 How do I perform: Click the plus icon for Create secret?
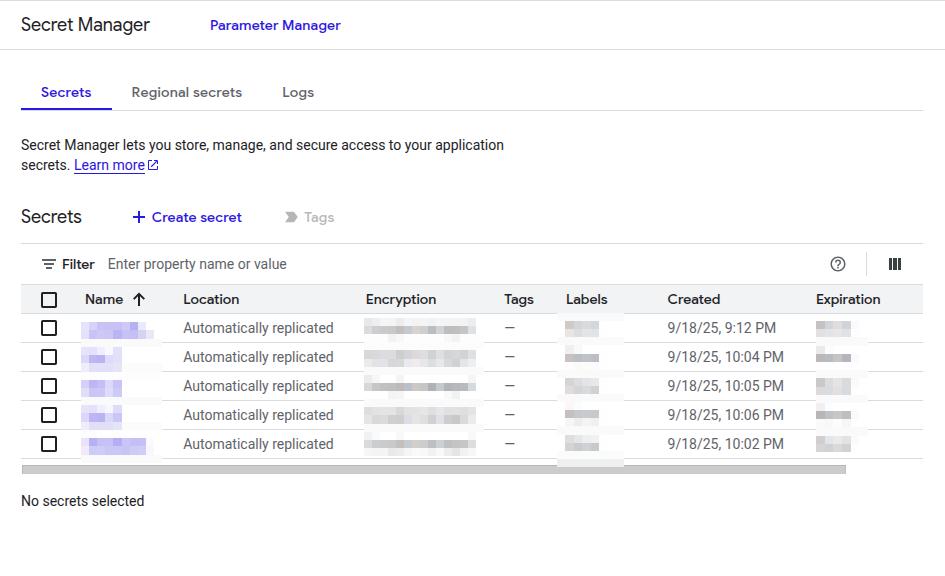point(139,217)
